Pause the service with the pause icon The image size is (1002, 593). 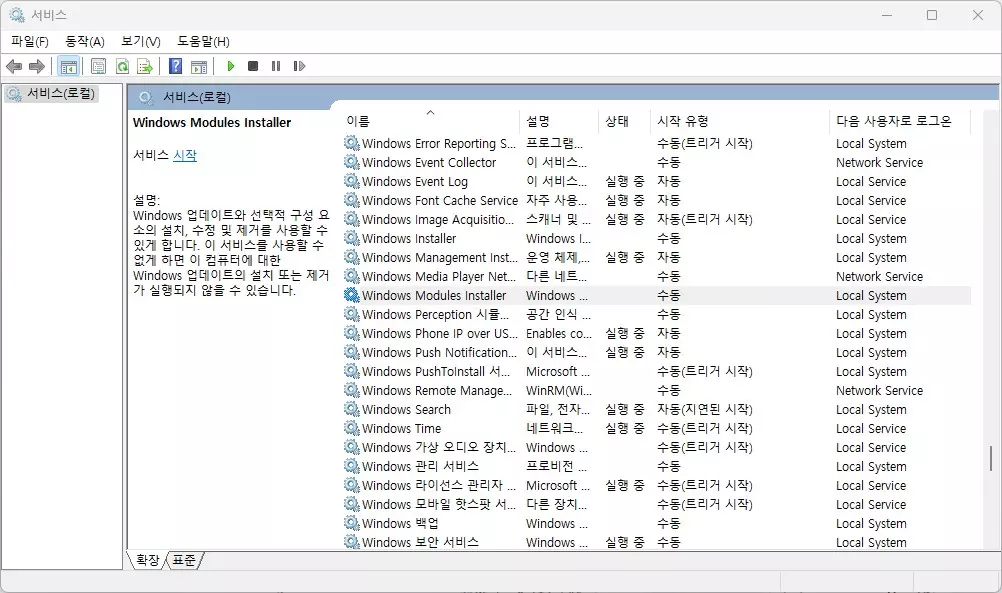[276, 66]
